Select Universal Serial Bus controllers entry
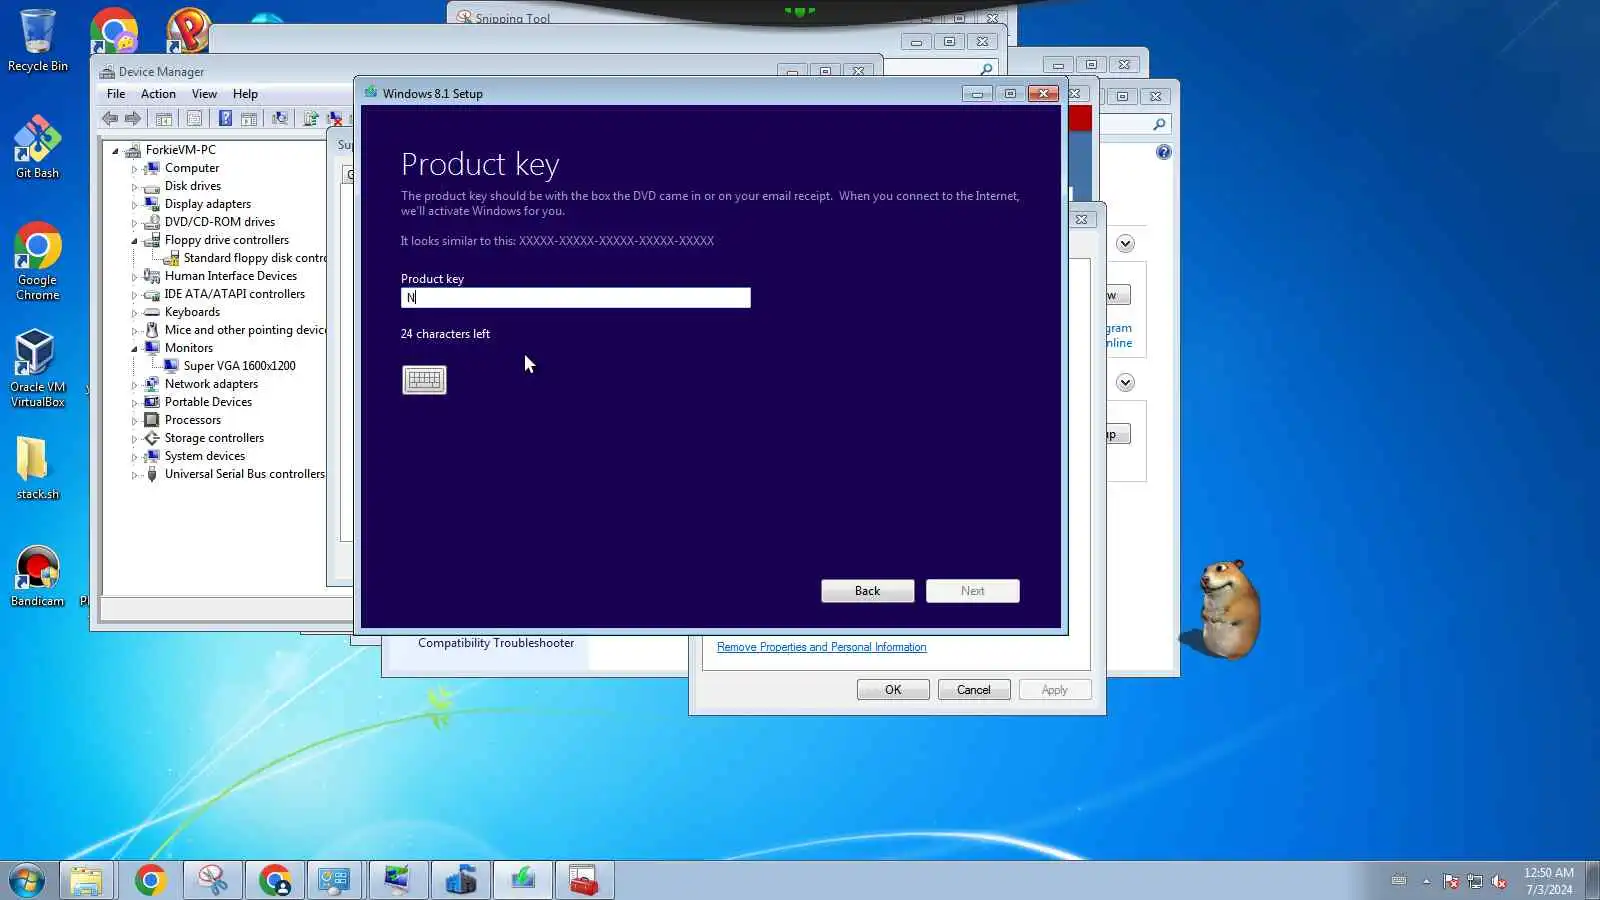The width and height of the screenshot is (1600, 900). tap(245, 474)
